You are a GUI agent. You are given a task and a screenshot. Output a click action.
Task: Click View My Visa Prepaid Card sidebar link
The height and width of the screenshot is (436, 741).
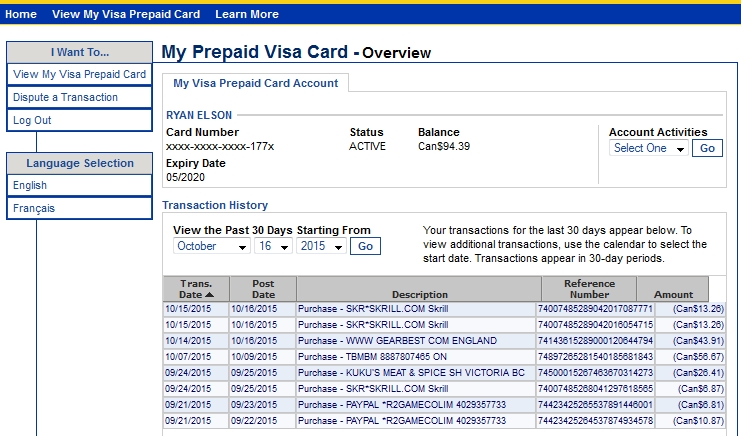79,74
